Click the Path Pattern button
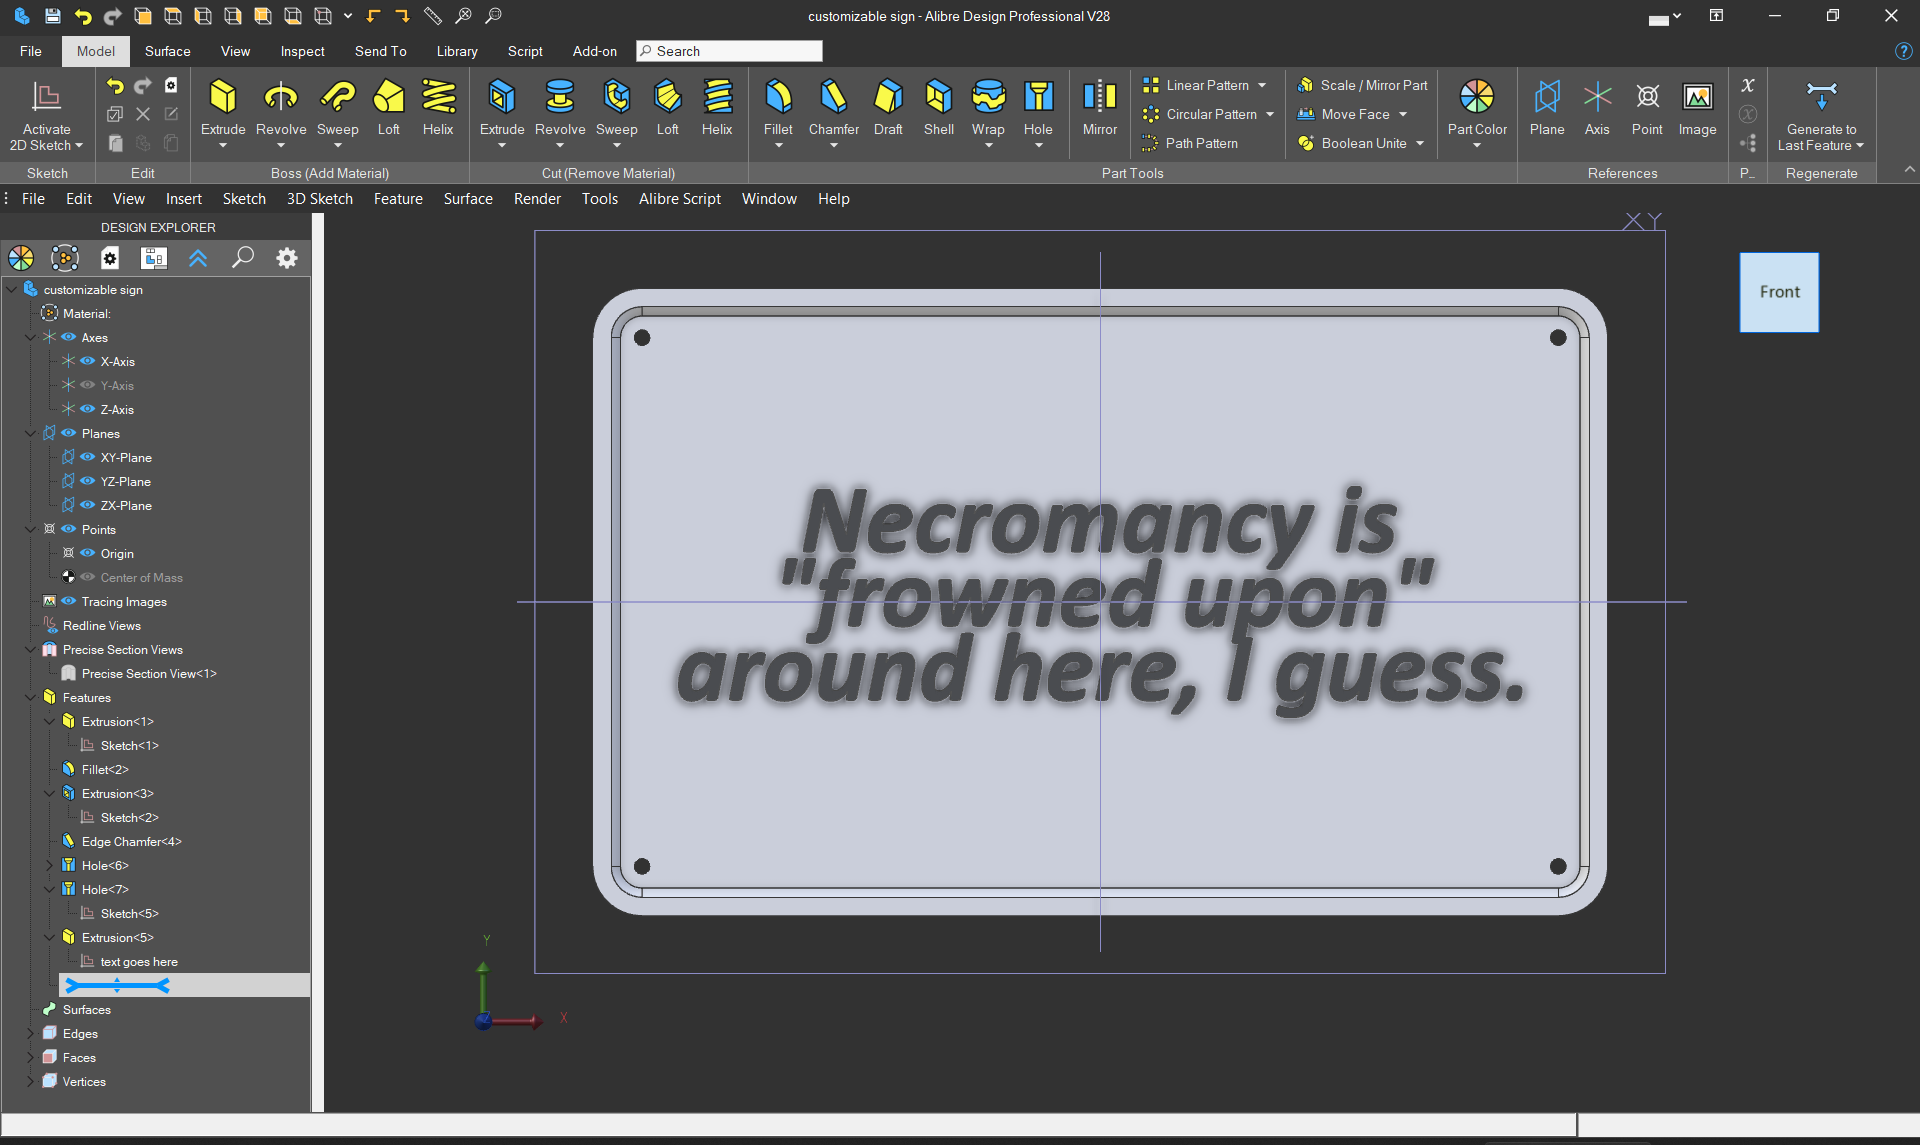 (x=1190, y=143)
